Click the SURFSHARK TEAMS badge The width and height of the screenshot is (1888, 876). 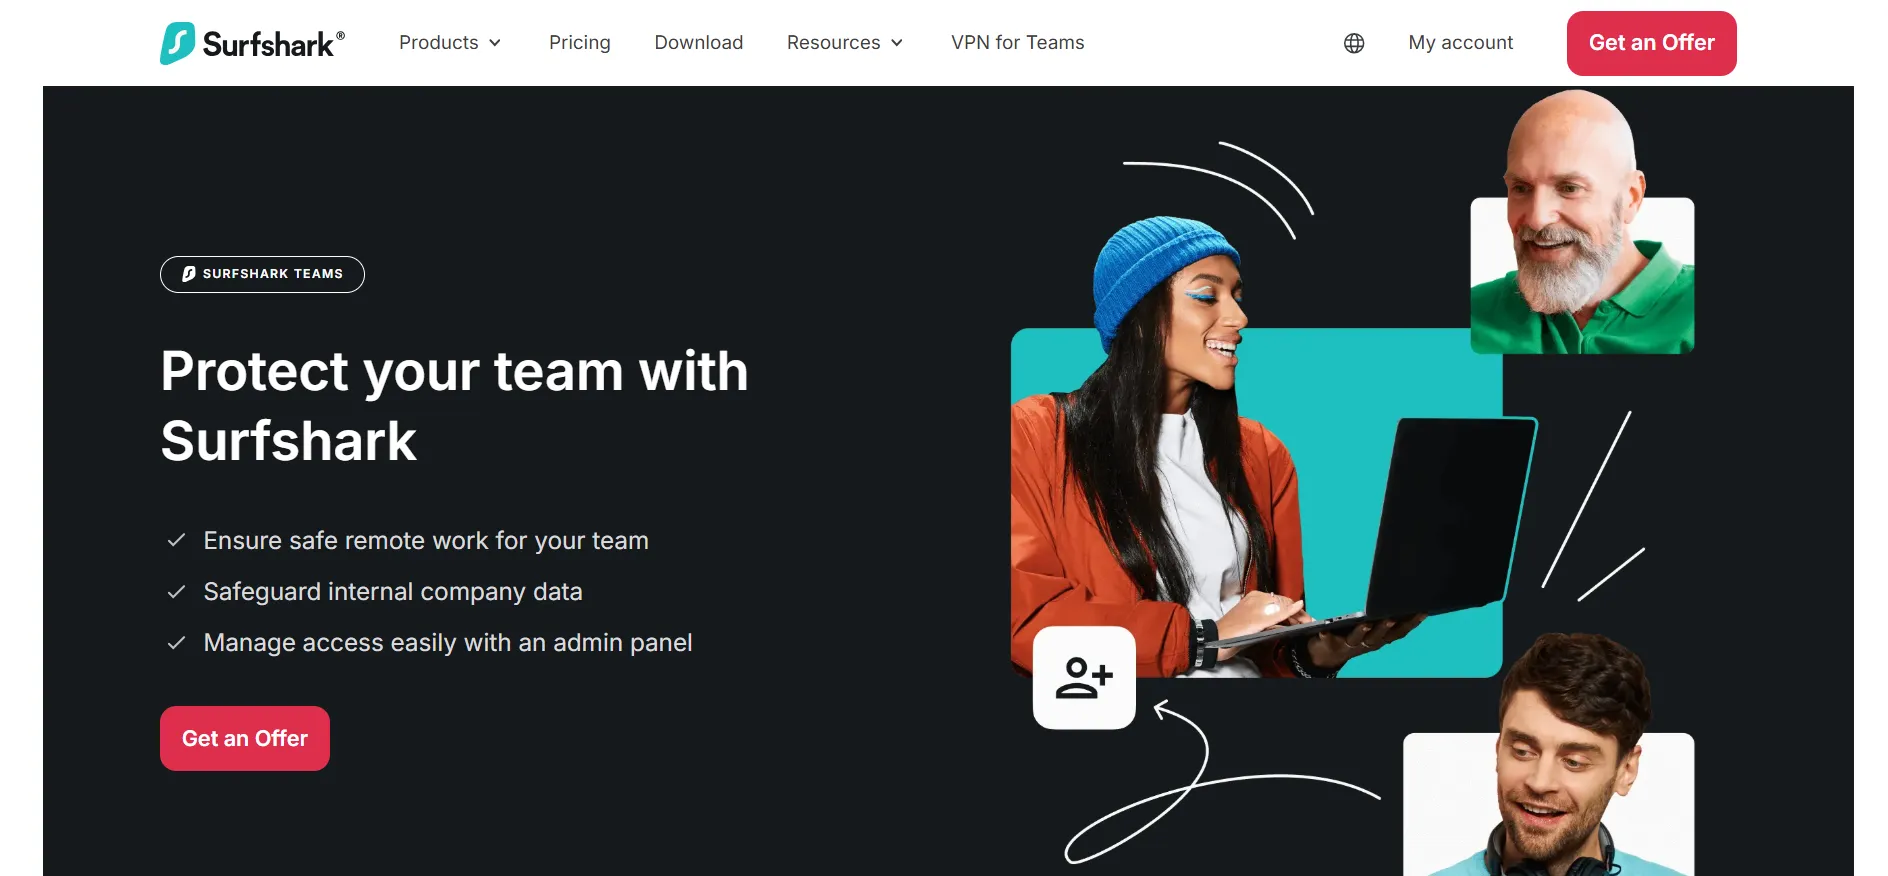262,274
